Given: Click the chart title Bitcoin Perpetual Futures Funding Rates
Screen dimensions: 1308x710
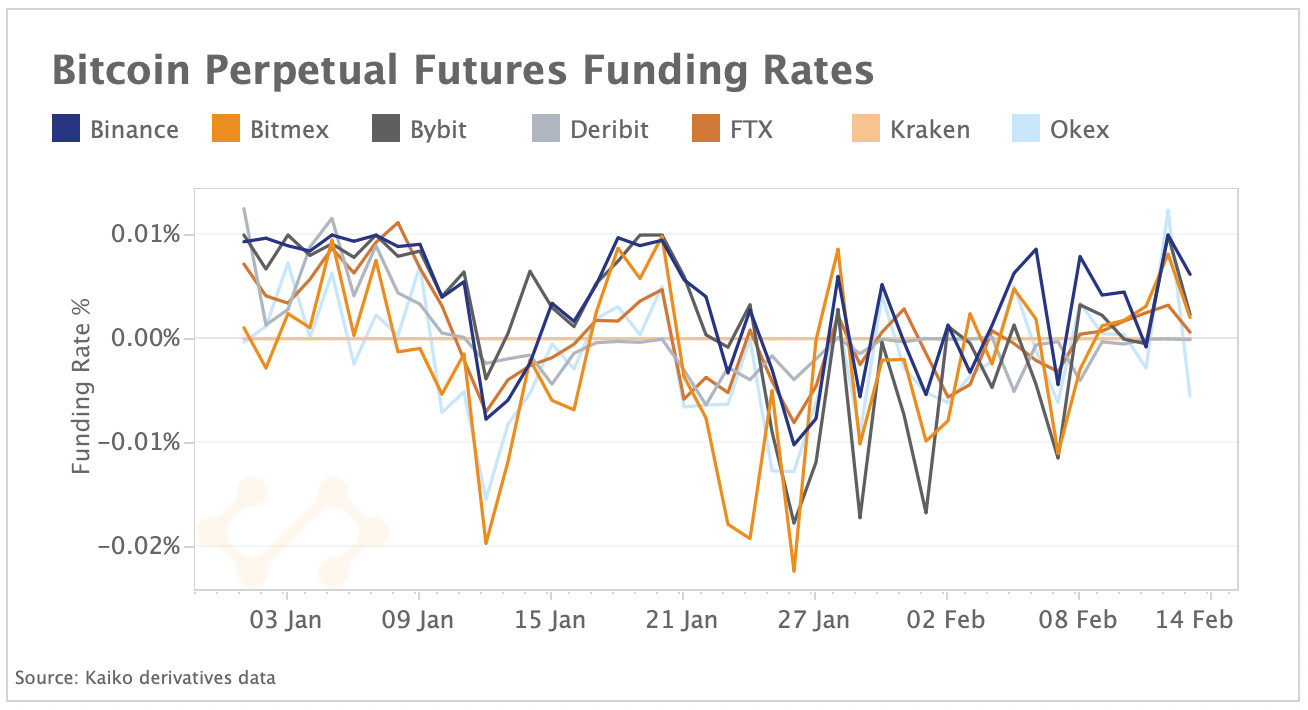Looking at the screenshot, I should tap(462, 72).
